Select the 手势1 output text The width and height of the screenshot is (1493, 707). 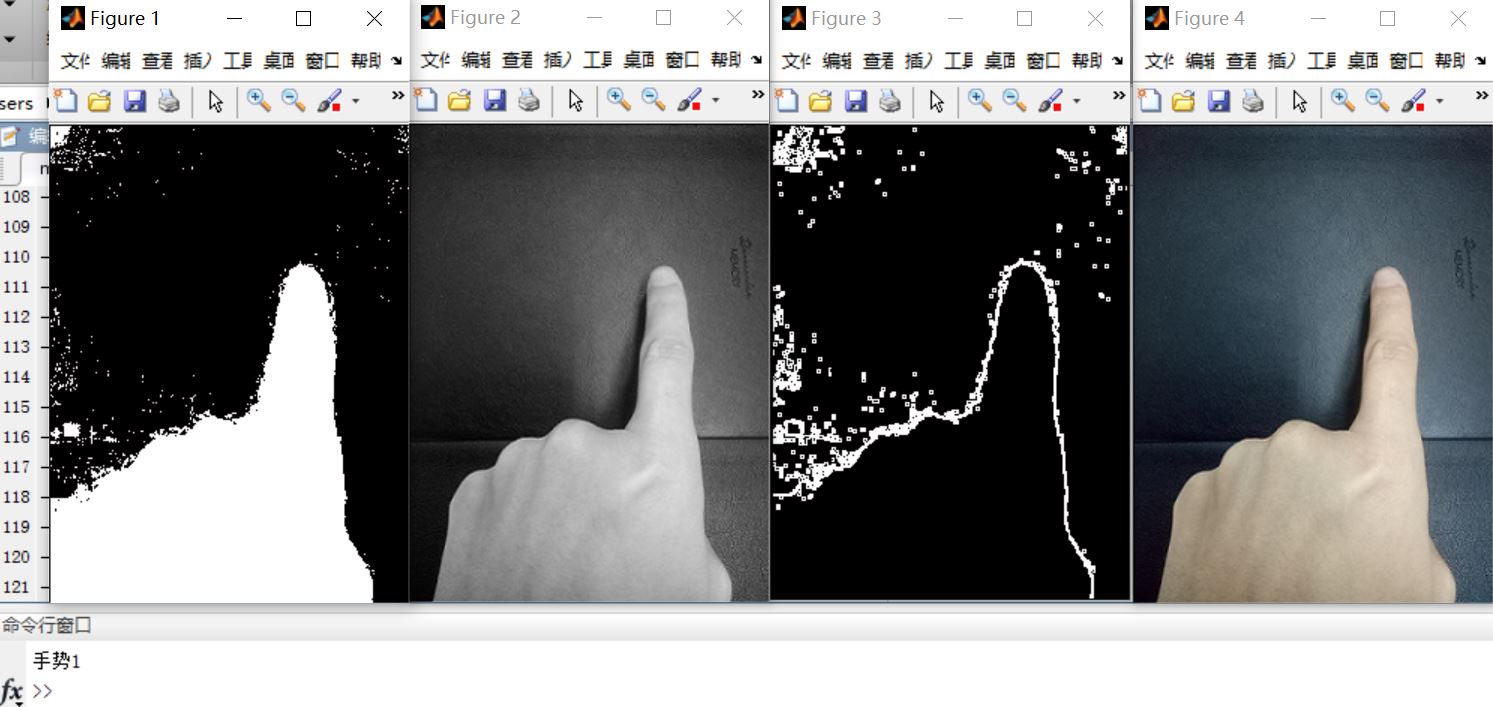[57, 661]
